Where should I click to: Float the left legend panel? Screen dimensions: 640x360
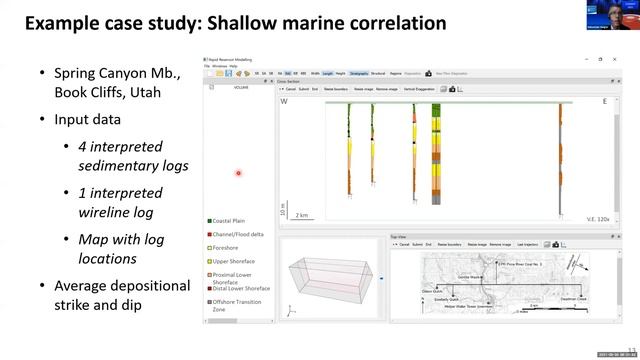[265, 81]
